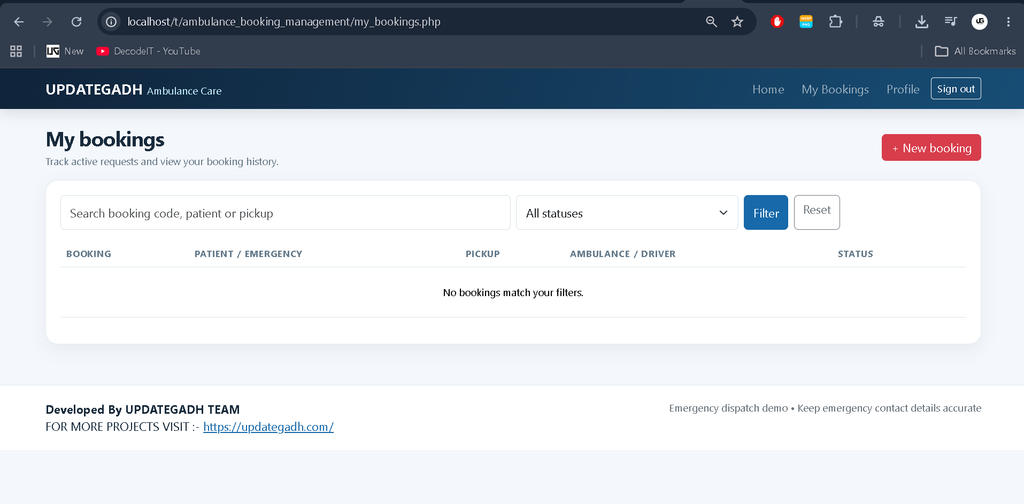This screenshot has width=1024, height=504.
Task: Open the All Bookmarks folder
Action: pos(975,51)
